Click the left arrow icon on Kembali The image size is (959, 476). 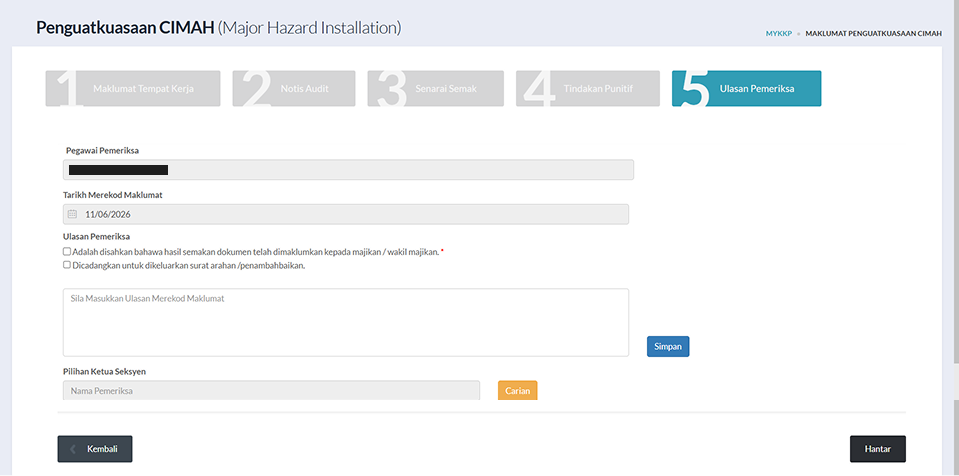pos(73,449)
